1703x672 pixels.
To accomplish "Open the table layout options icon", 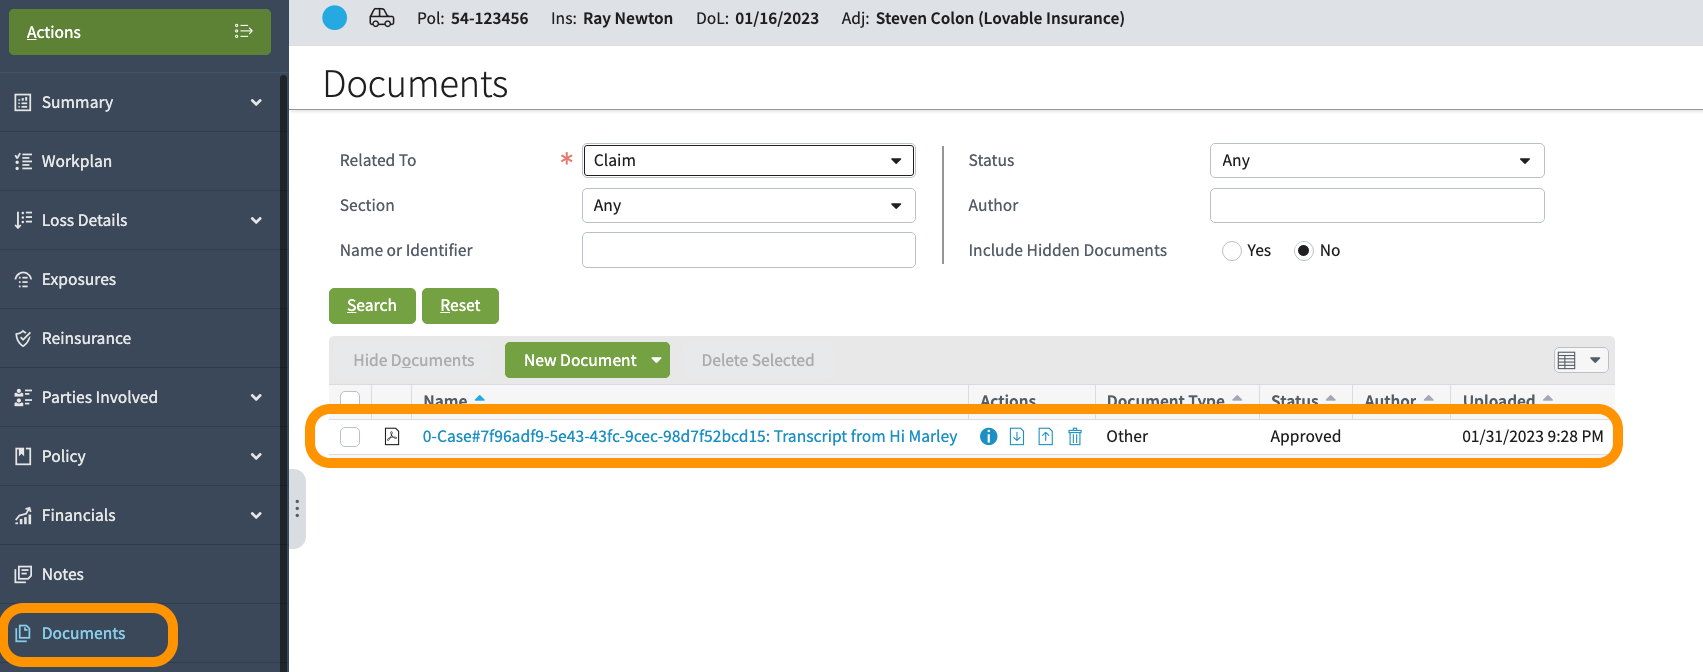I will coord(1580,360).
